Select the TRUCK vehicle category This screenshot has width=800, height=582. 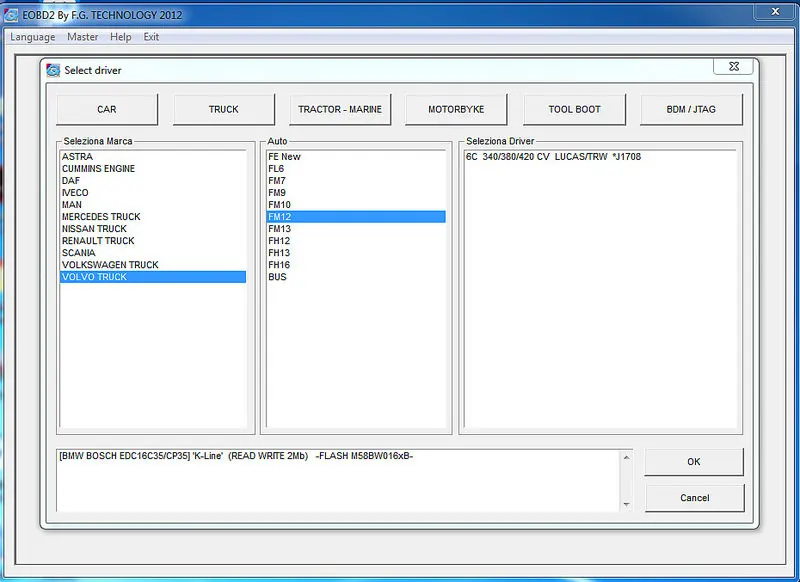click(x=223, y=109)
